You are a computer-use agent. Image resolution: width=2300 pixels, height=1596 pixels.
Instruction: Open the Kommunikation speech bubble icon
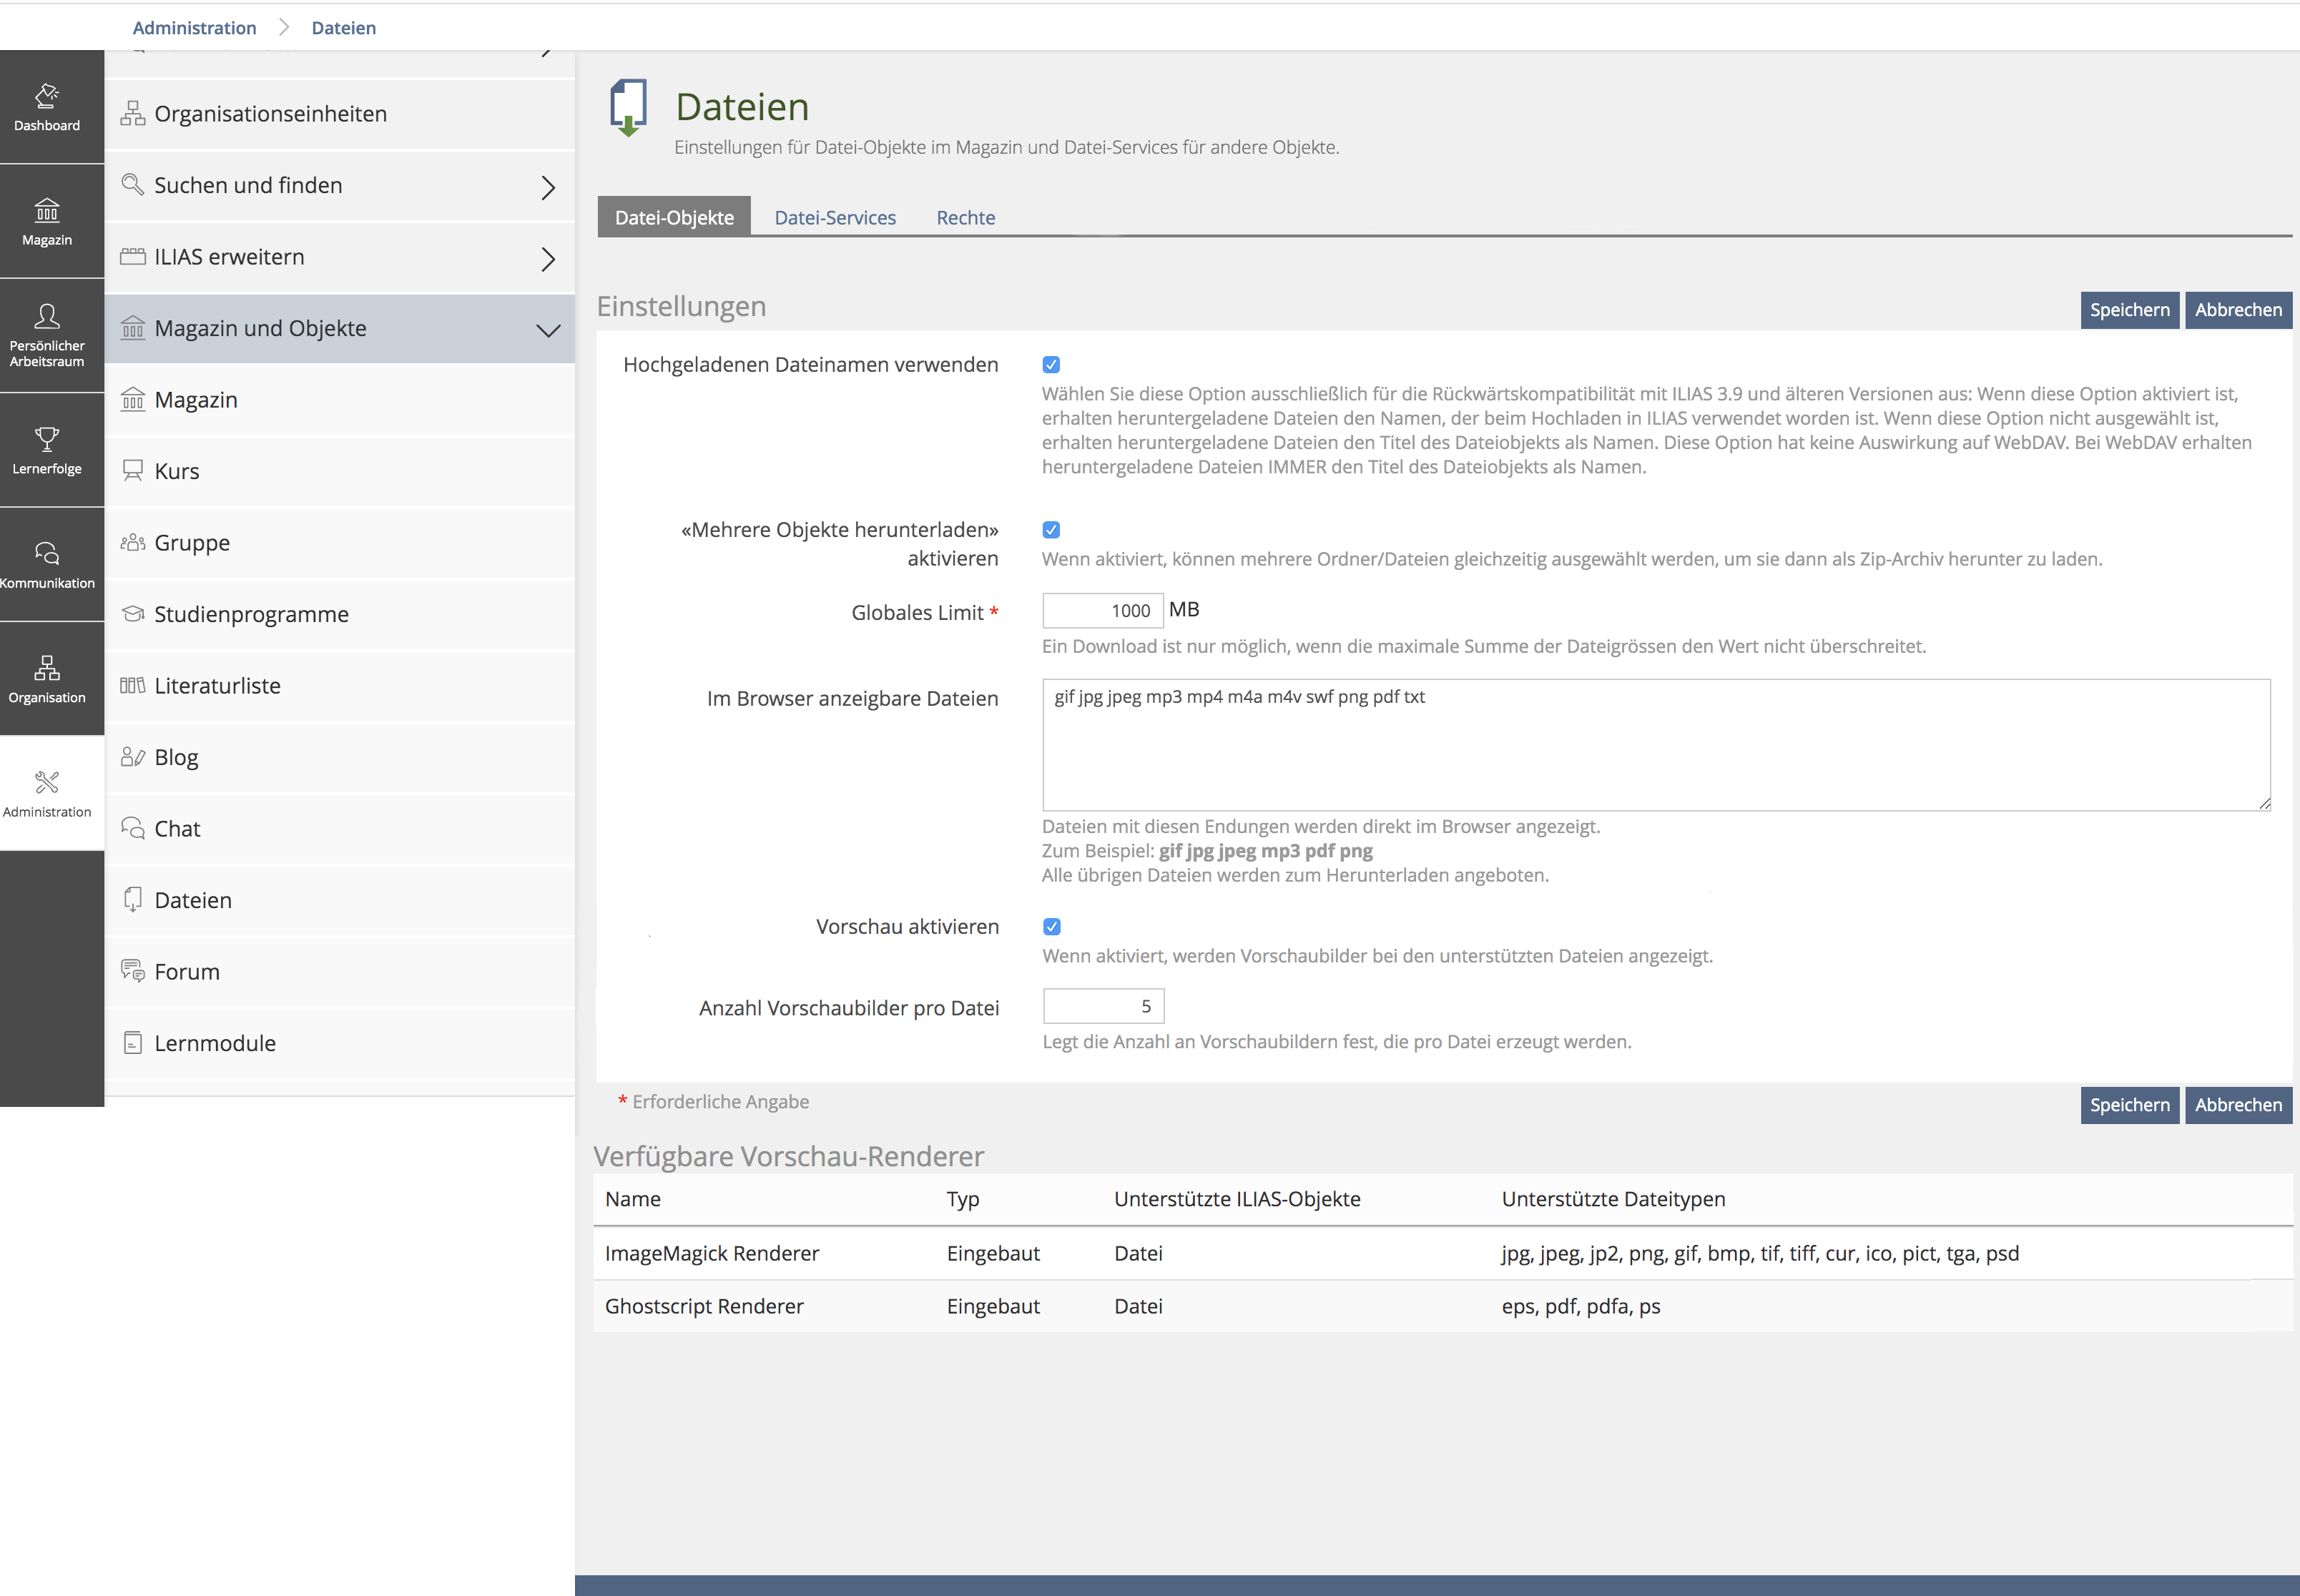[x=47, y=564]
